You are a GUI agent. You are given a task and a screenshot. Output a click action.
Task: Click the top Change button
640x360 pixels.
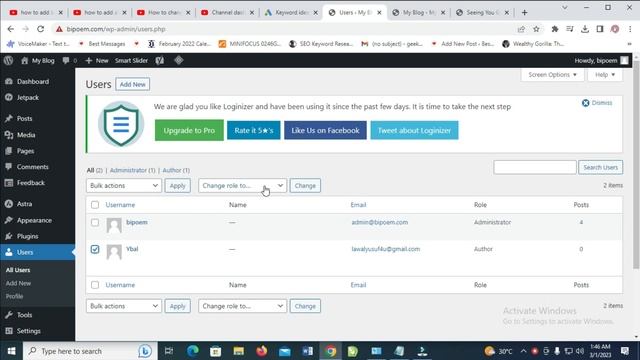pyautogui.click(x=305, y=186)
